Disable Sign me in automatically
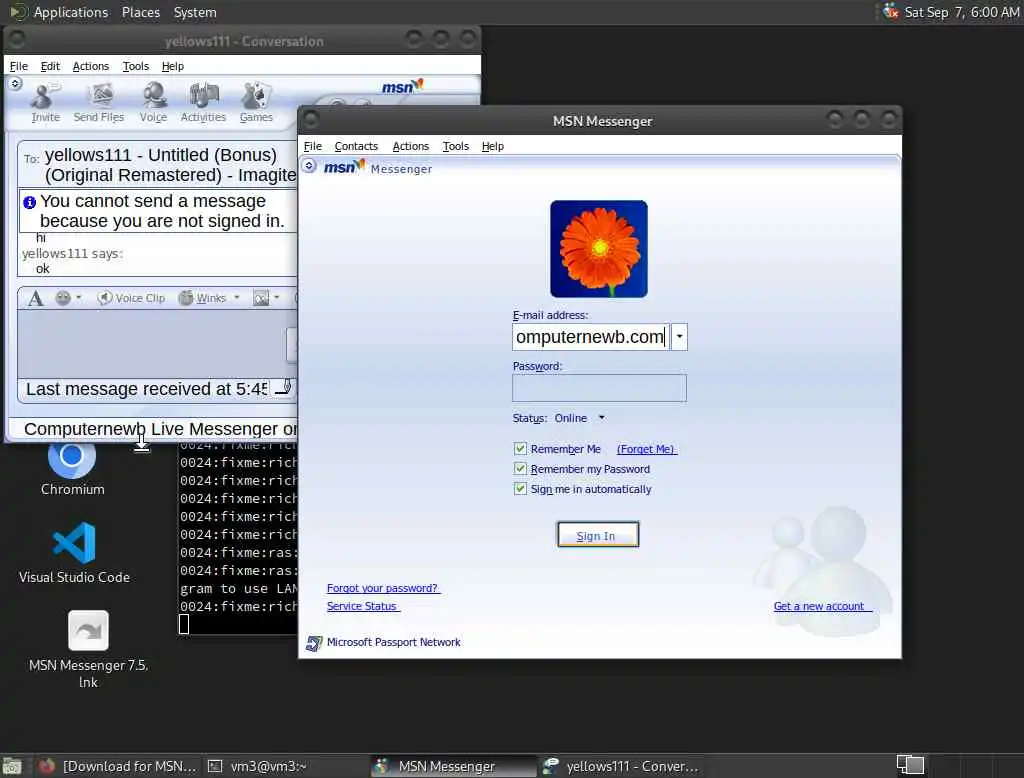The height and width of the screenshot is (778, 1024). tap(520, 489)
